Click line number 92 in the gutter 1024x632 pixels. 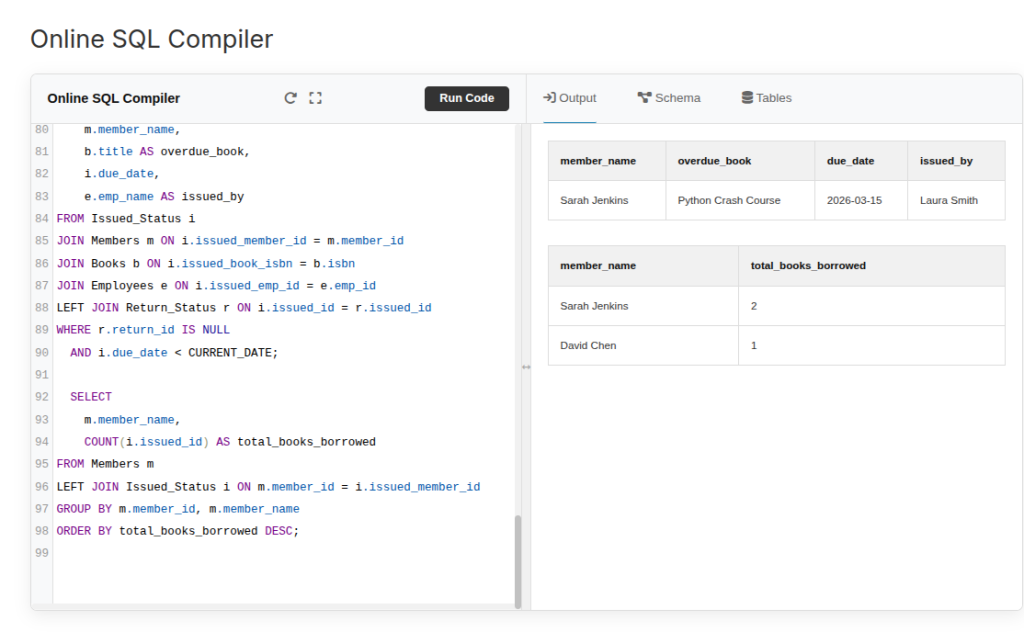tap(41, 397)
